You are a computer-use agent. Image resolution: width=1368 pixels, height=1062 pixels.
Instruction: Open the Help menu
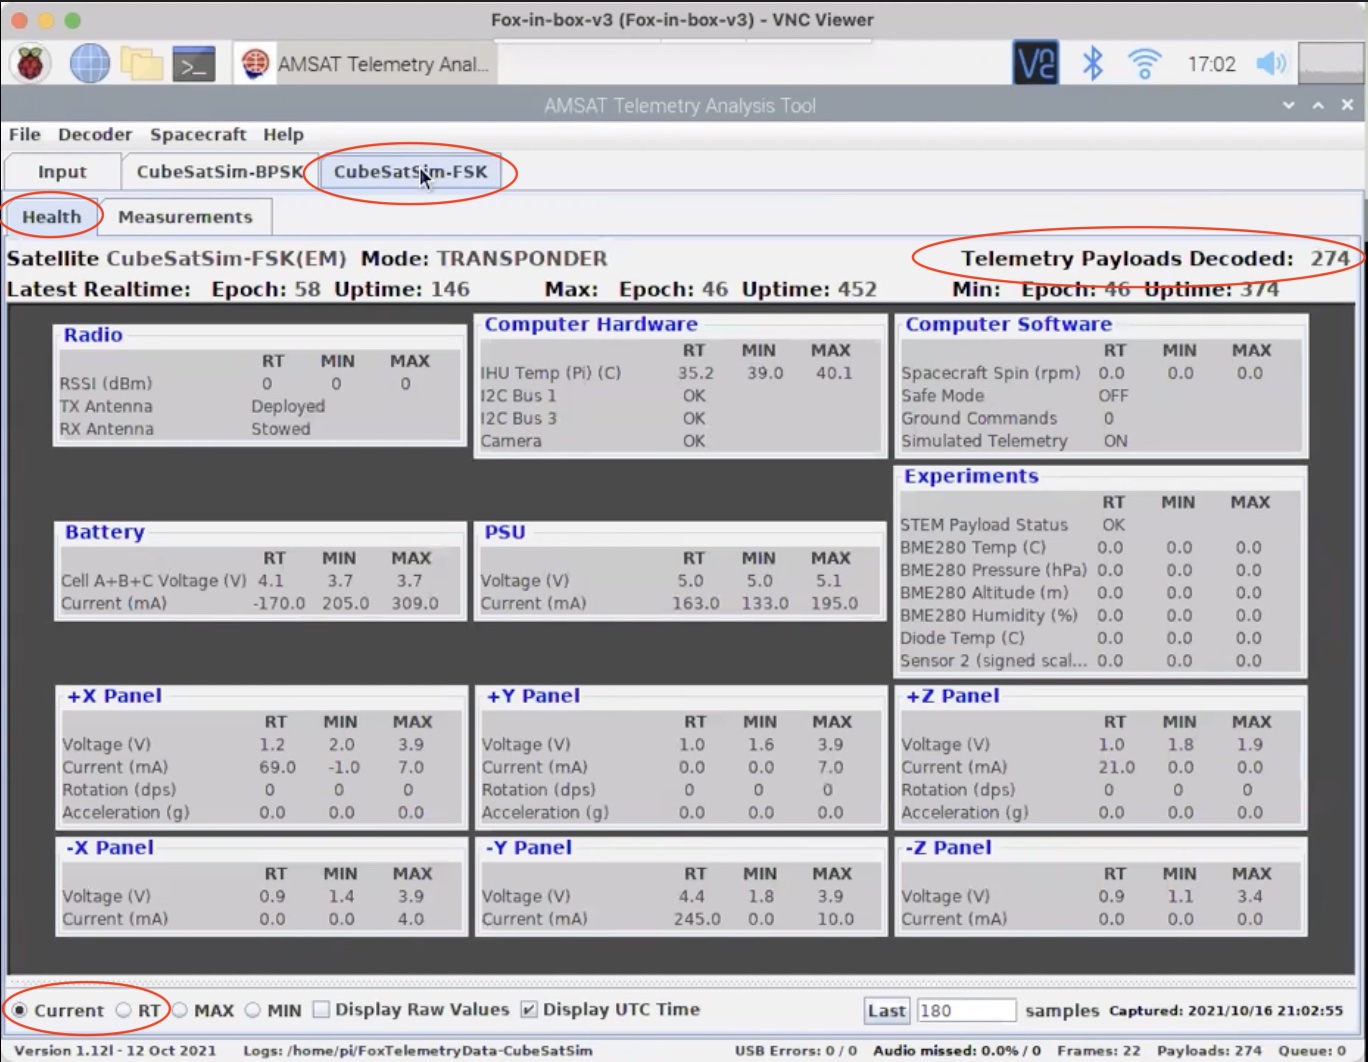[283, 134]
